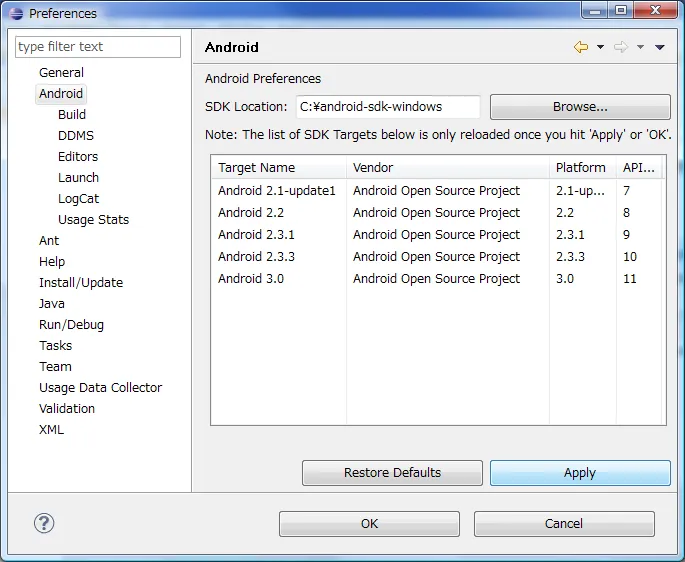Minimize the Preferences window
The height and width of the screenshot is (562, 685).
point(595,10)
